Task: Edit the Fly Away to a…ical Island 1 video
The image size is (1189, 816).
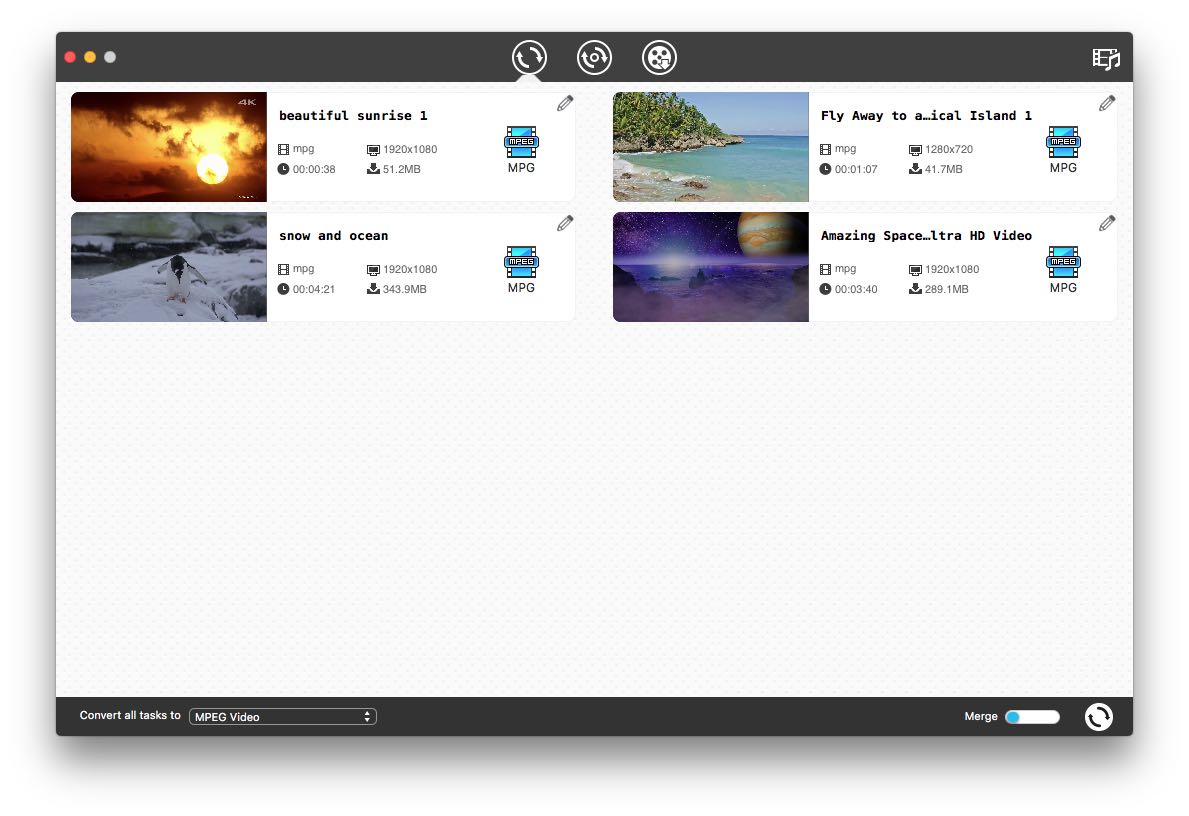Action: pyautogui.click(x=1107, y=103)
